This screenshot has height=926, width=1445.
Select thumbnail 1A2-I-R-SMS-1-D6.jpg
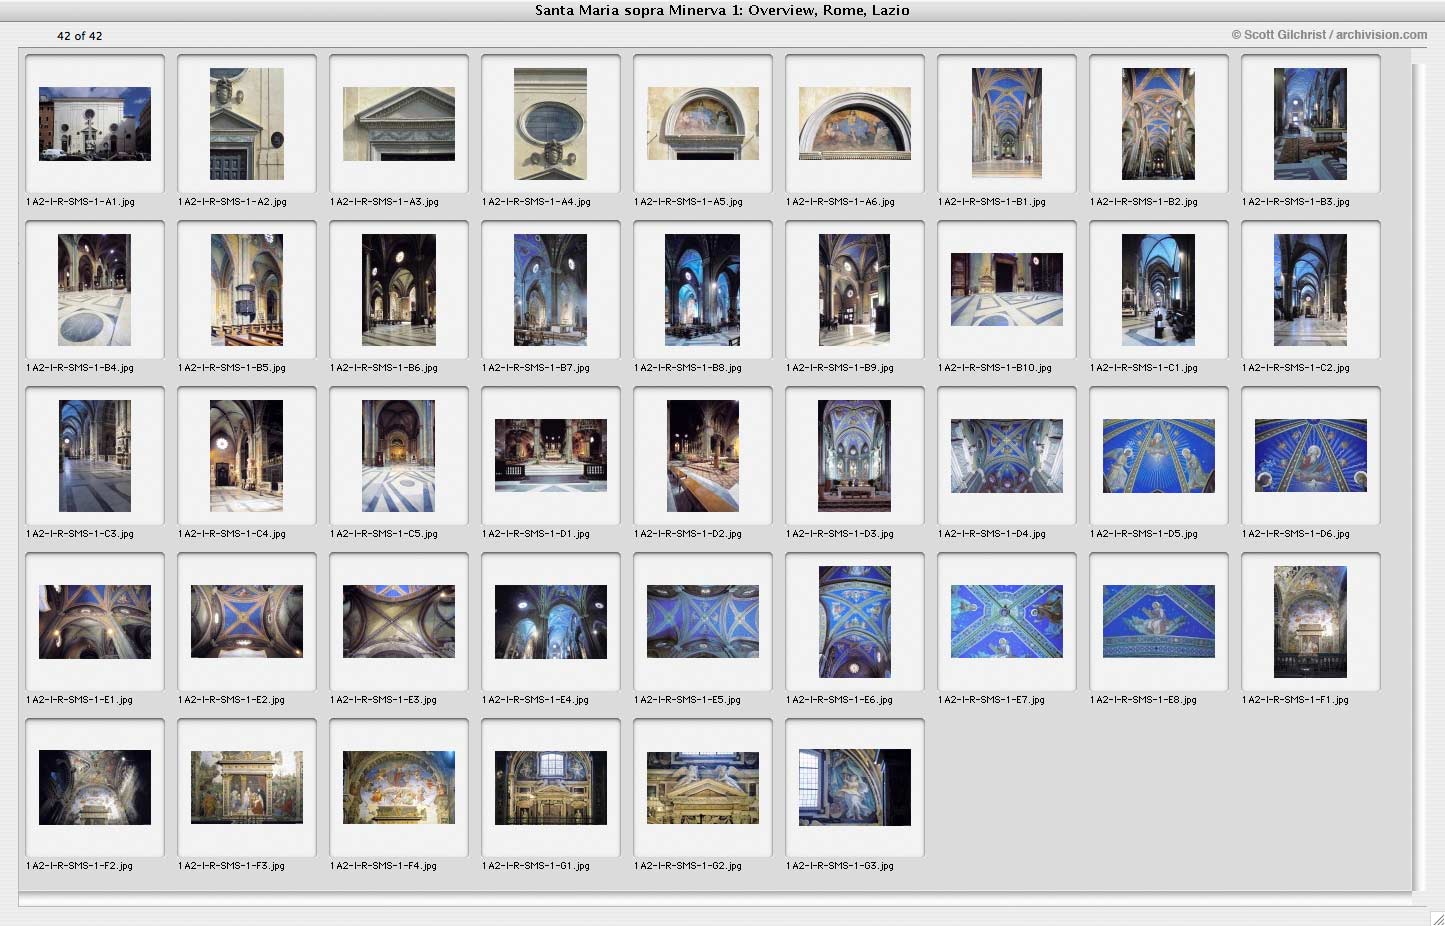(x=1311, y=456)
